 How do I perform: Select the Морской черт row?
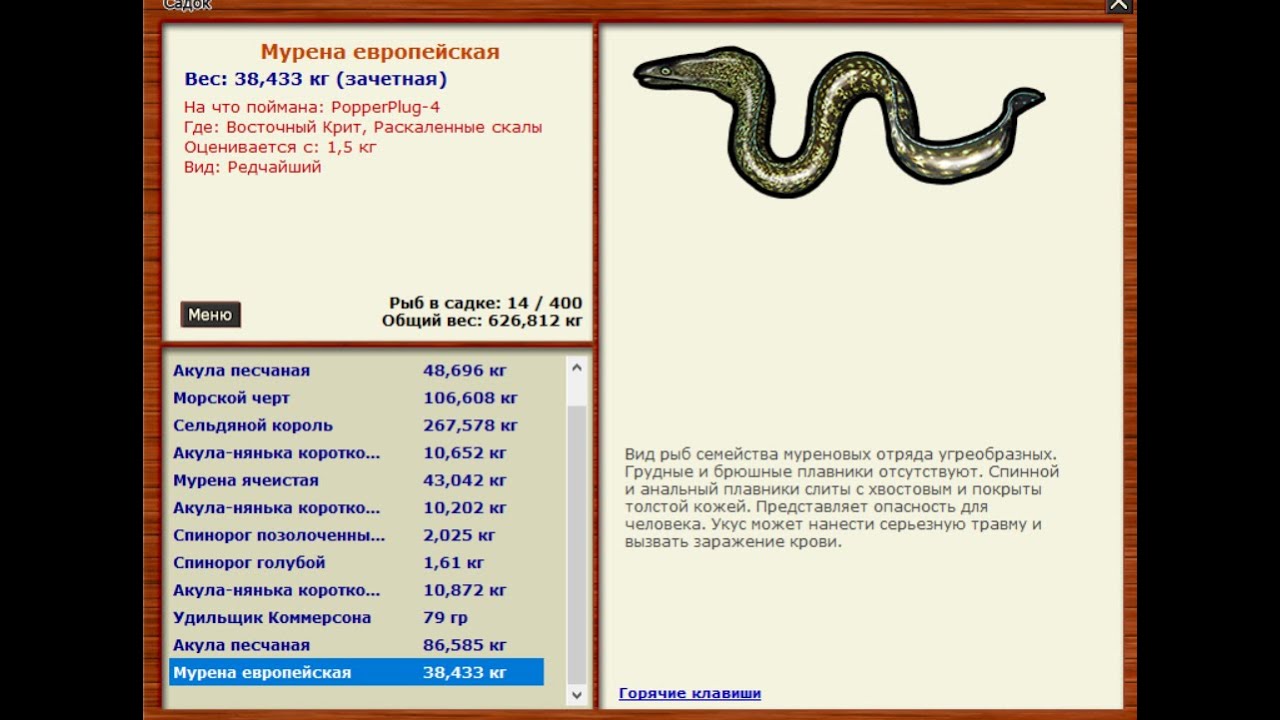pos(356,398)
